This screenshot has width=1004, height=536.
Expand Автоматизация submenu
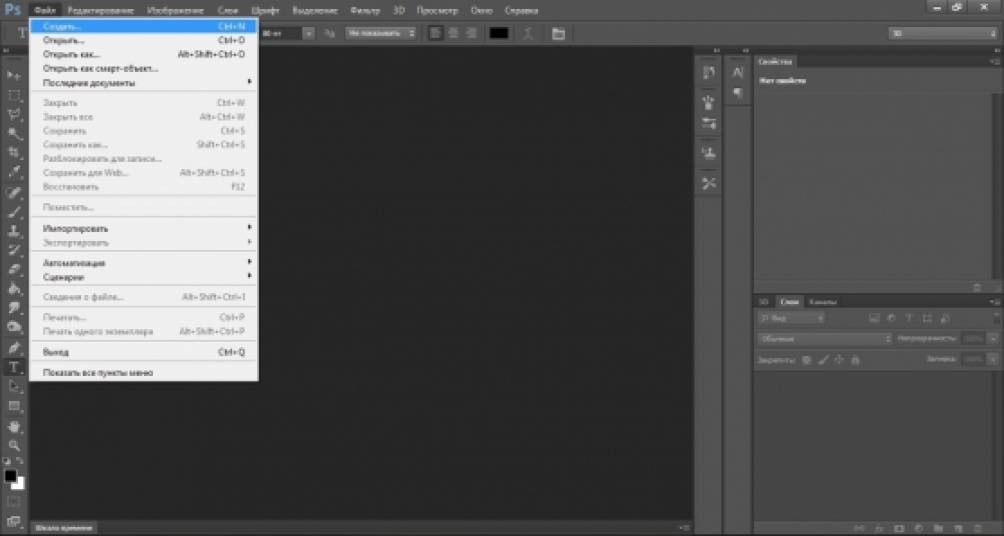pyautogui.click(x=144, y=263)
